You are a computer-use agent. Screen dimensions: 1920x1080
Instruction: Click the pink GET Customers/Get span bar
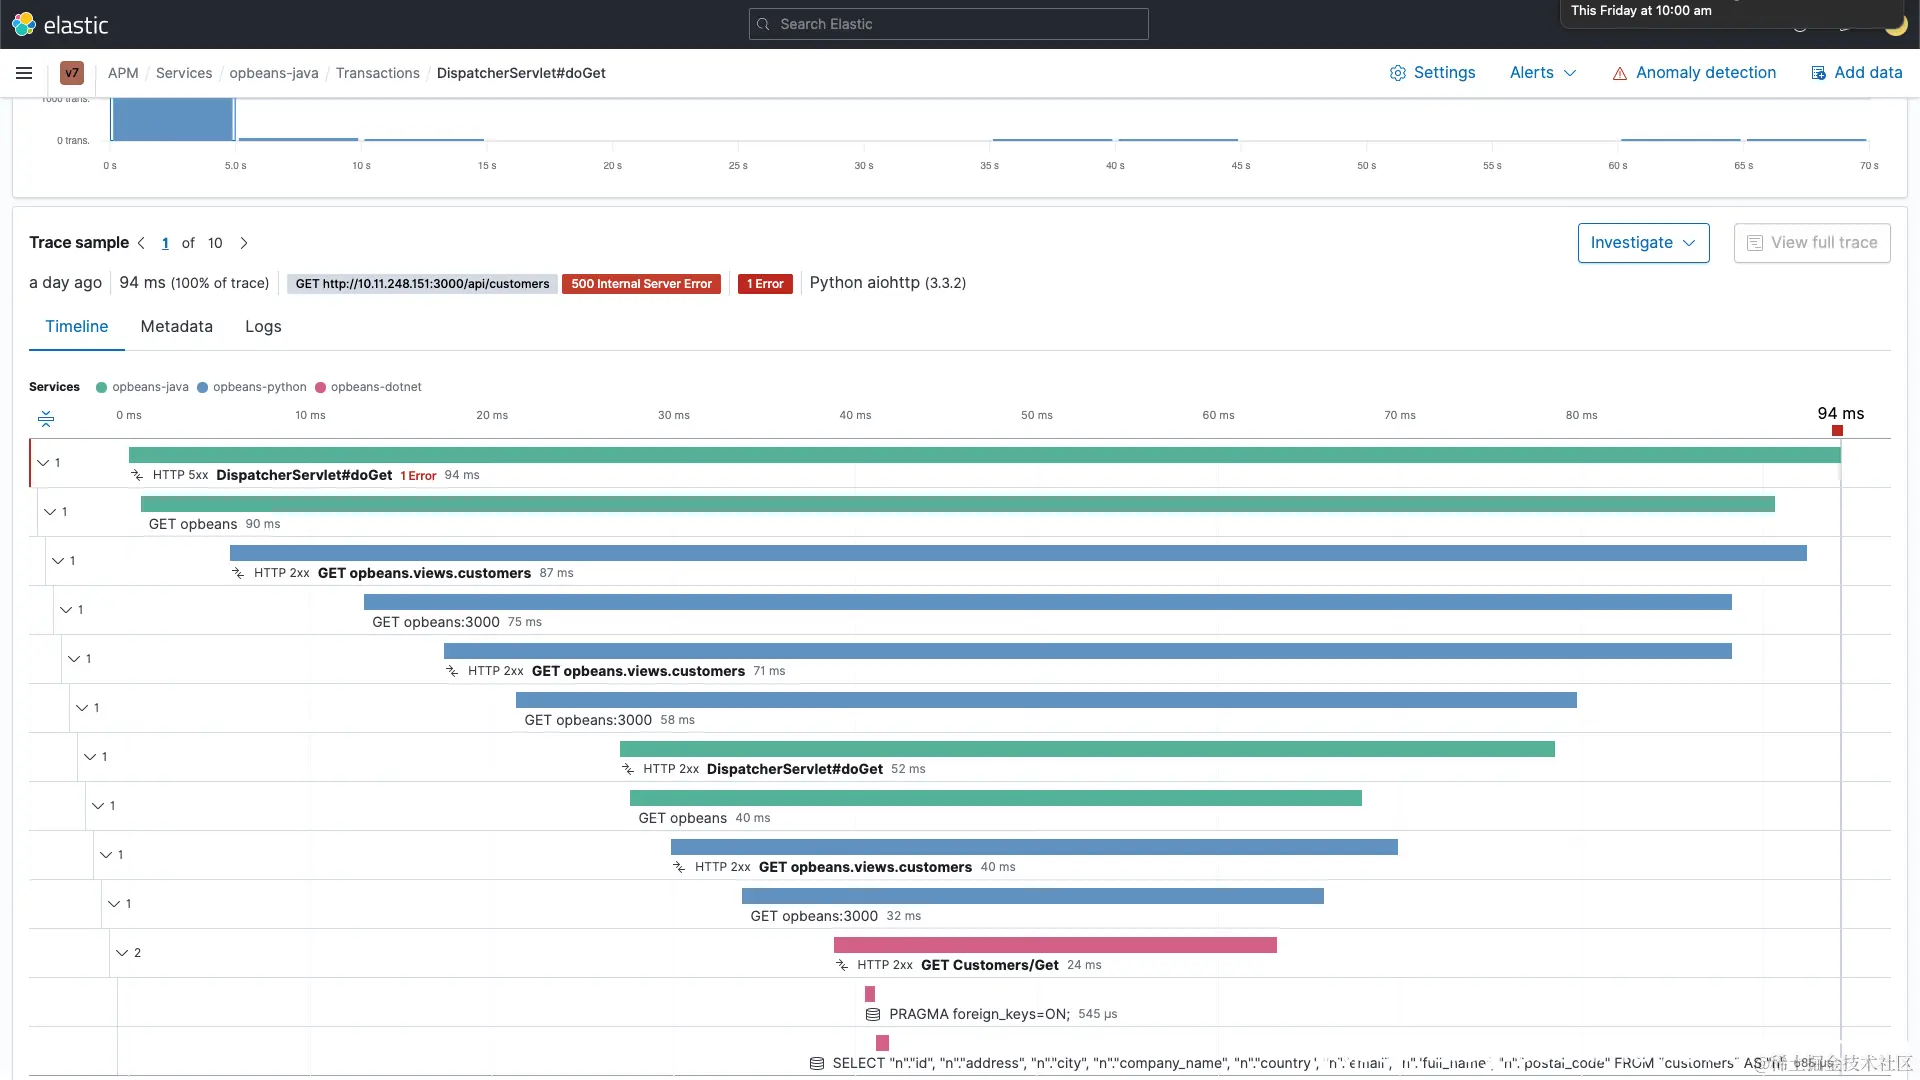pos(1054,945)
